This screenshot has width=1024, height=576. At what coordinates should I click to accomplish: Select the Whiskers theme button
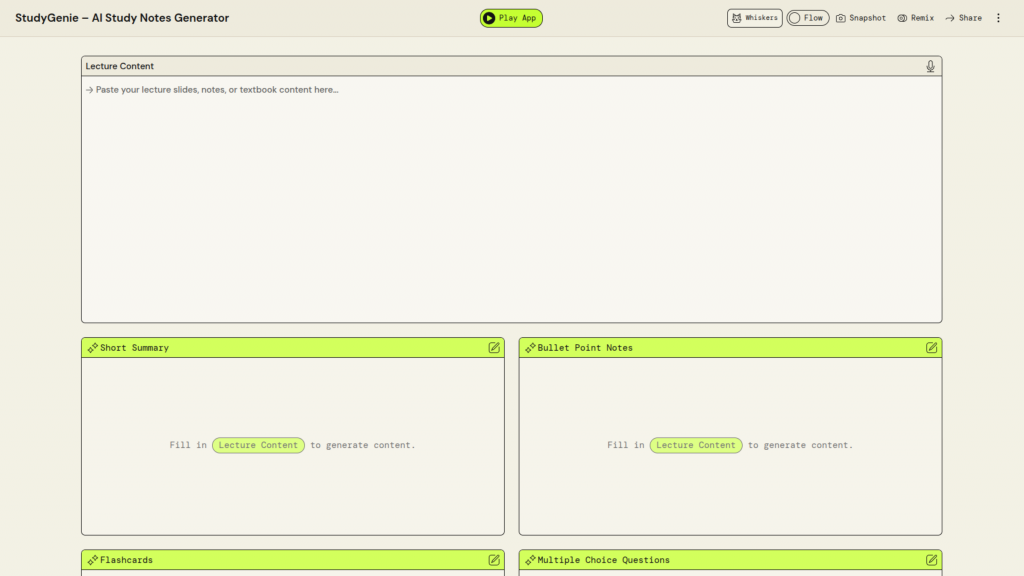[754, 18]
